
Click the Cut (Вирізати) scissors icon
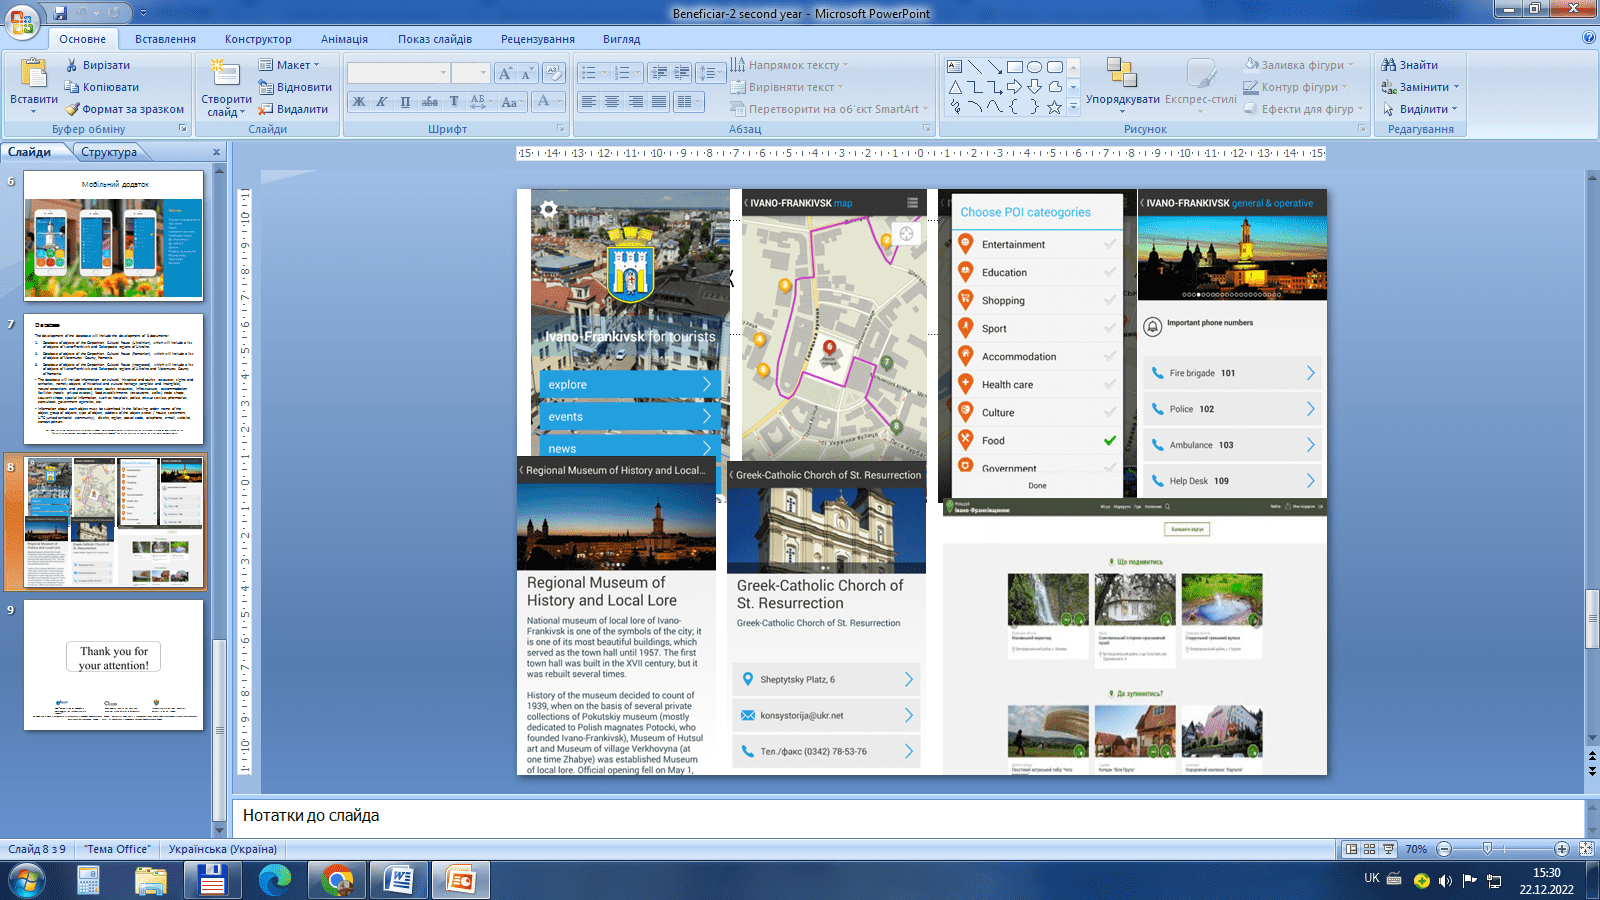[72, 65]
